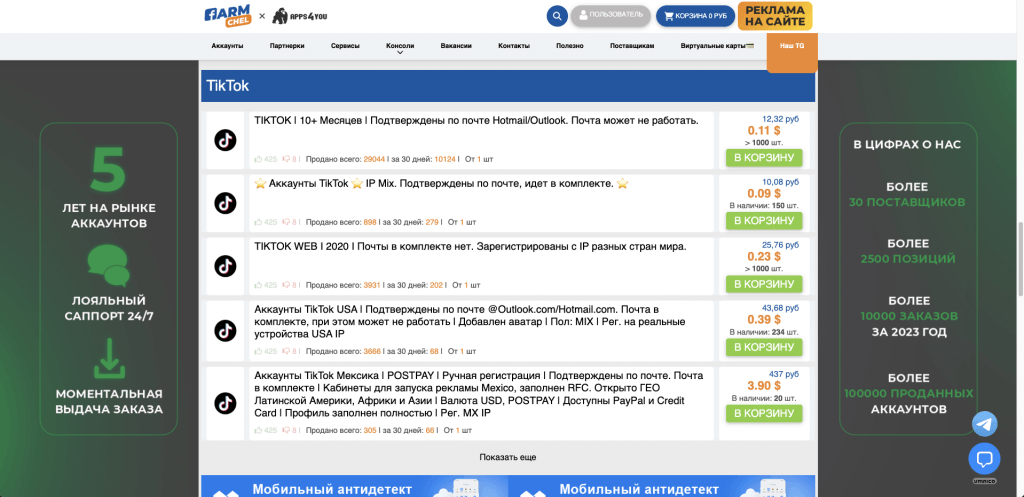Click TikTok icon of IP Mix listing
The height and width of the screenshot is (497, 1024).
[x=225, y=203]
